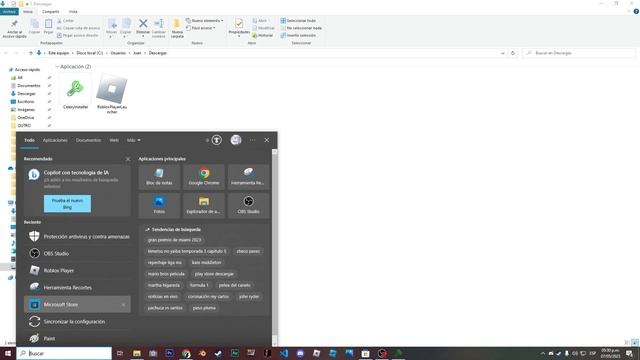Refresh the Descargas folder view
This screenshot has height=360, width=640.
(513, 53)
